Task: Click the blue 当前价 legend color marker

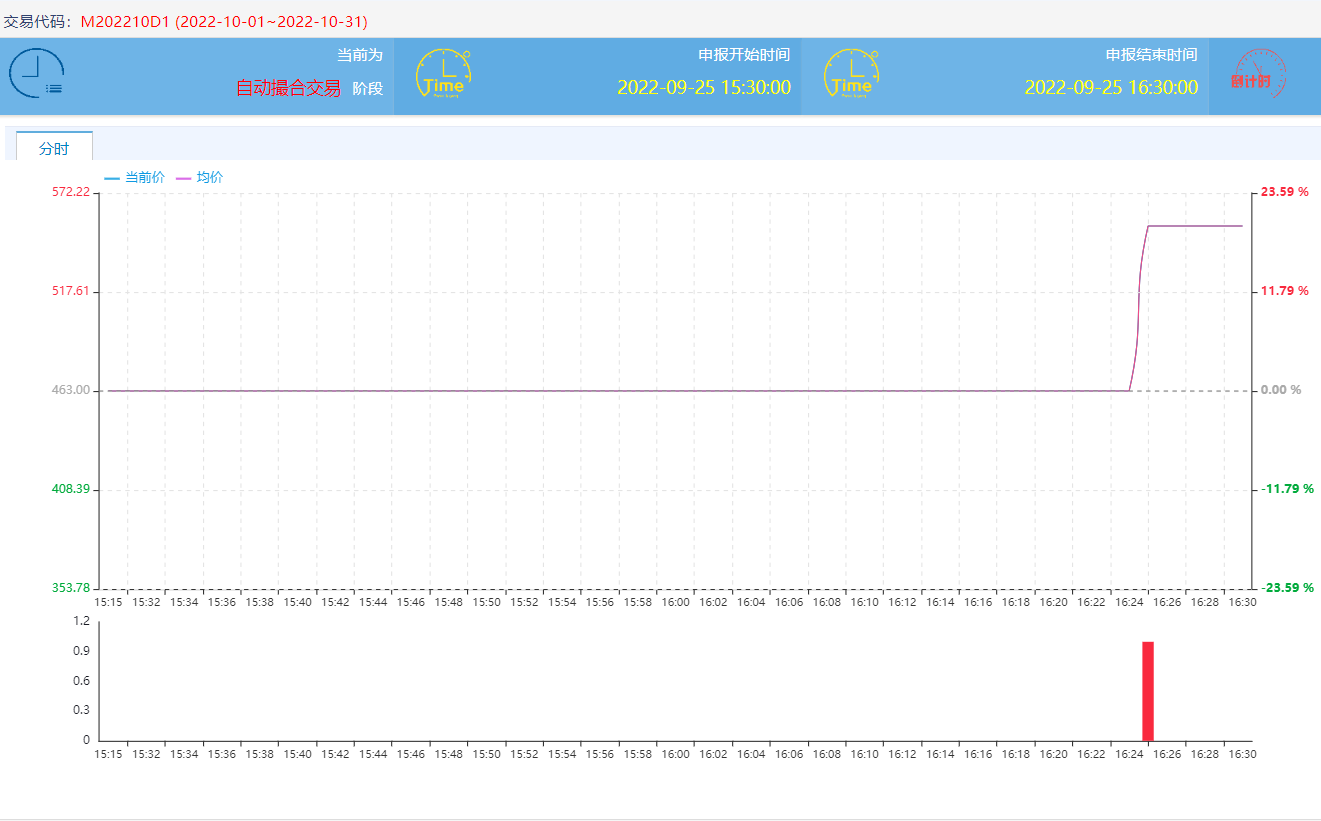Action: tap(112, 178)
